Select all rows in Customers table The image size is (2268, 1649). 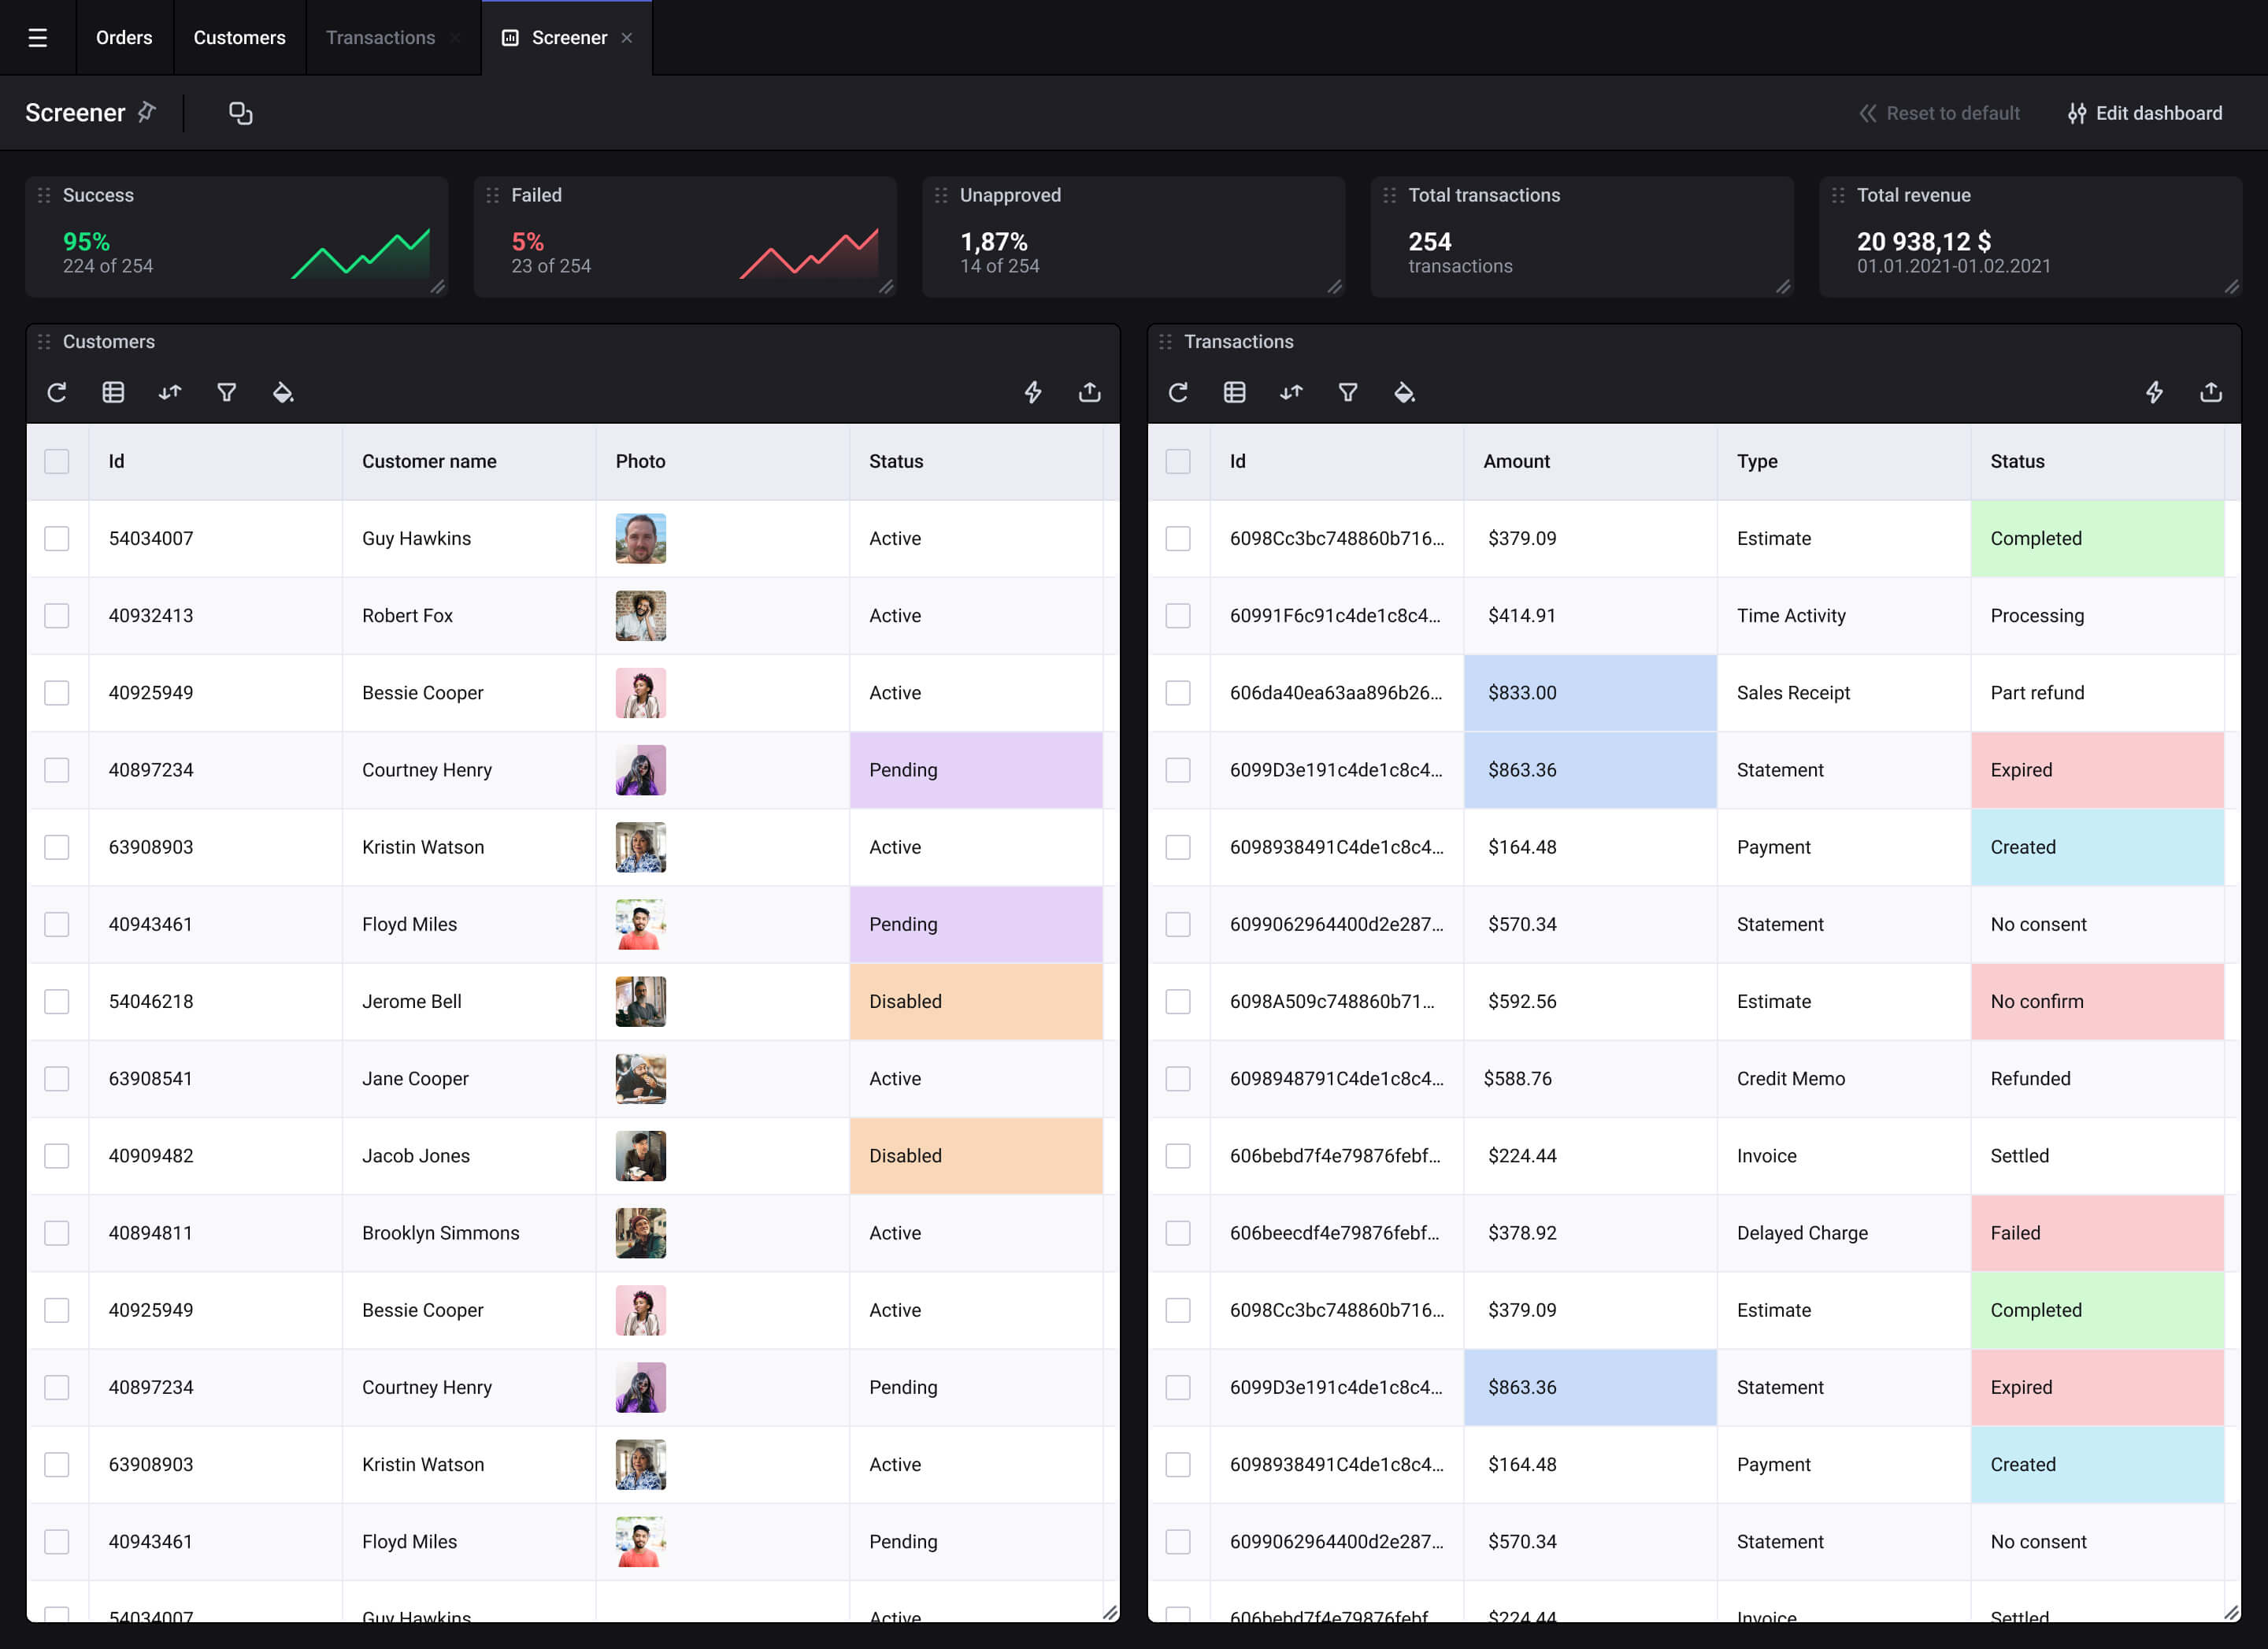(57, 461)
